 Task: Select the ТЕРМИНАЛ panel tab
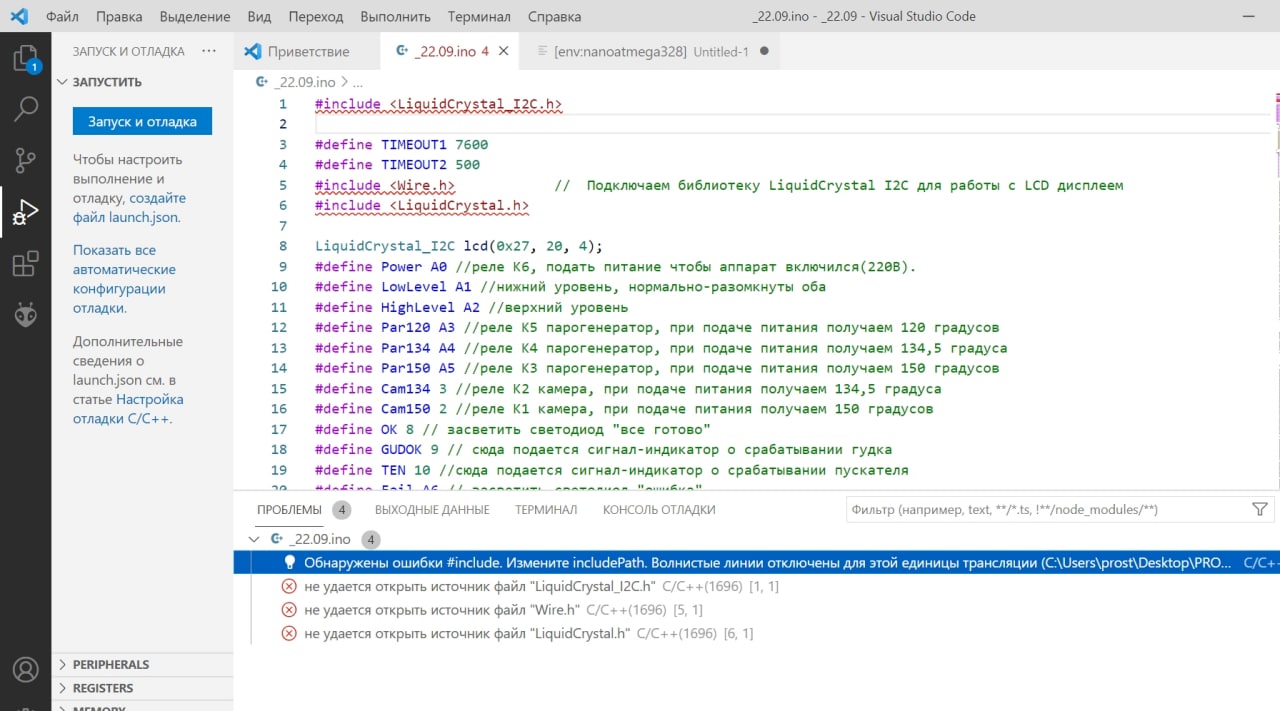point(546,510)
